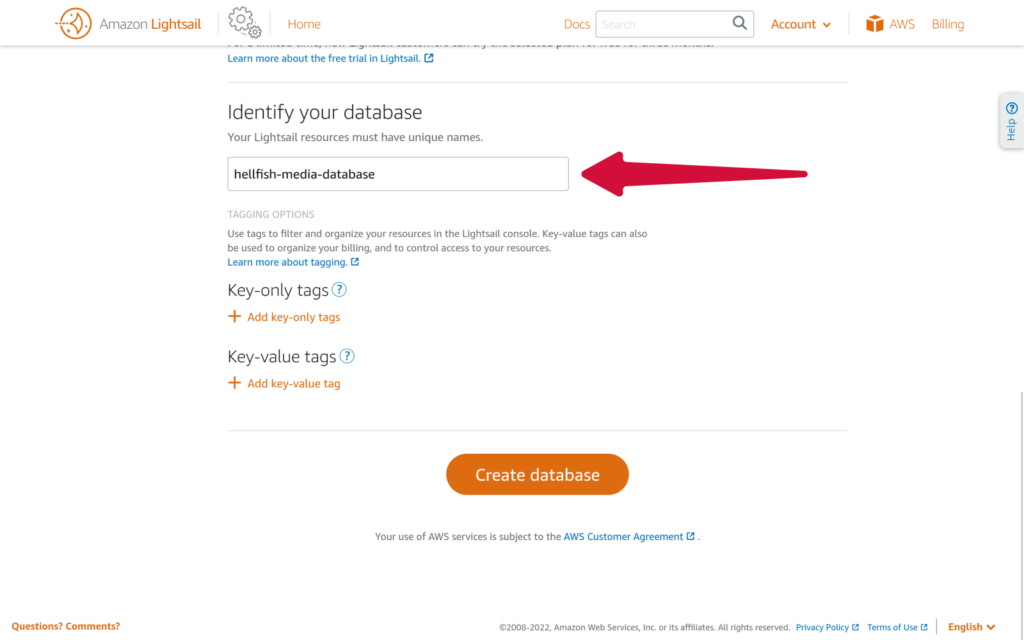Focus the Search text box
Screen dimensions: 1024x640
pos(663,24)
